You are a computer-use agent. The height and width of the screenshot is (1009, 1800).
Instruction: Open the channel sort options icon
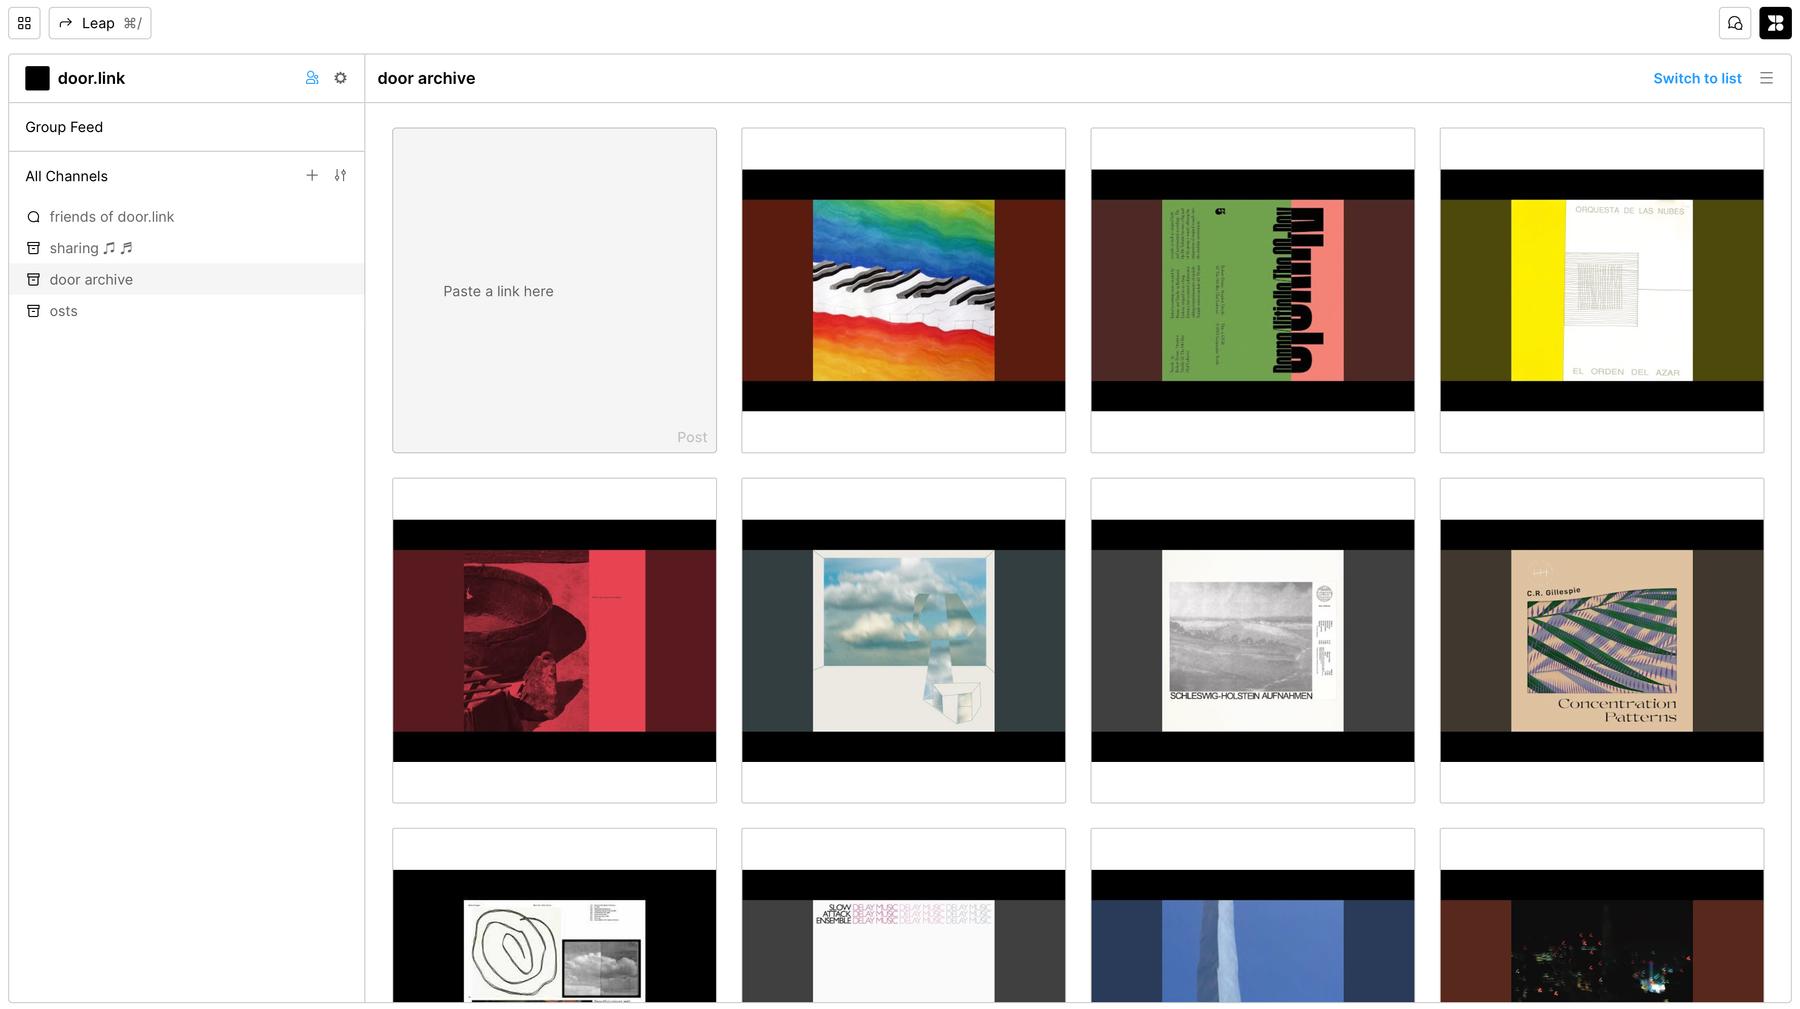click(x=341, y=175)
